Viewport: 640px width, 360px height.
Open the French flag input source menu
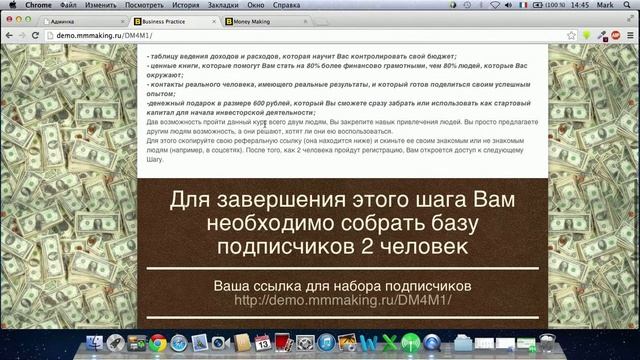[x=523, y=5]
